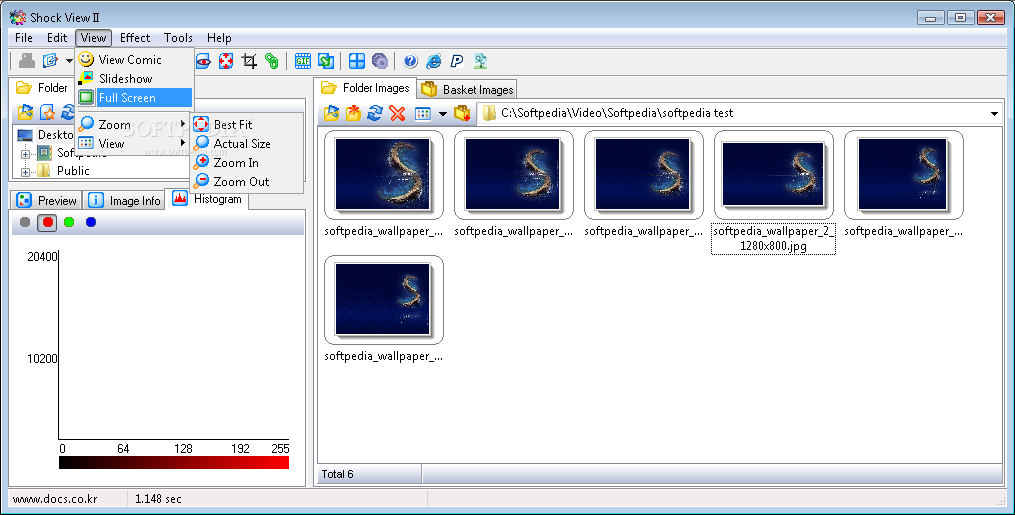Viewport: 1015px width, 515px height.
Task: Click the 1.148 sec status text
Action: (159, 499)
